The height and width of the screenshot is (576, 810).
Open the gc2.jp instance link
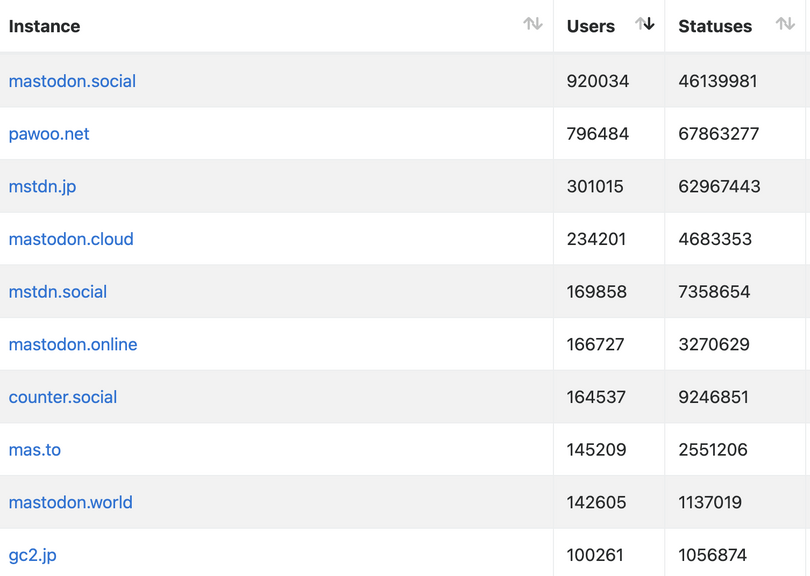[33, 555]
